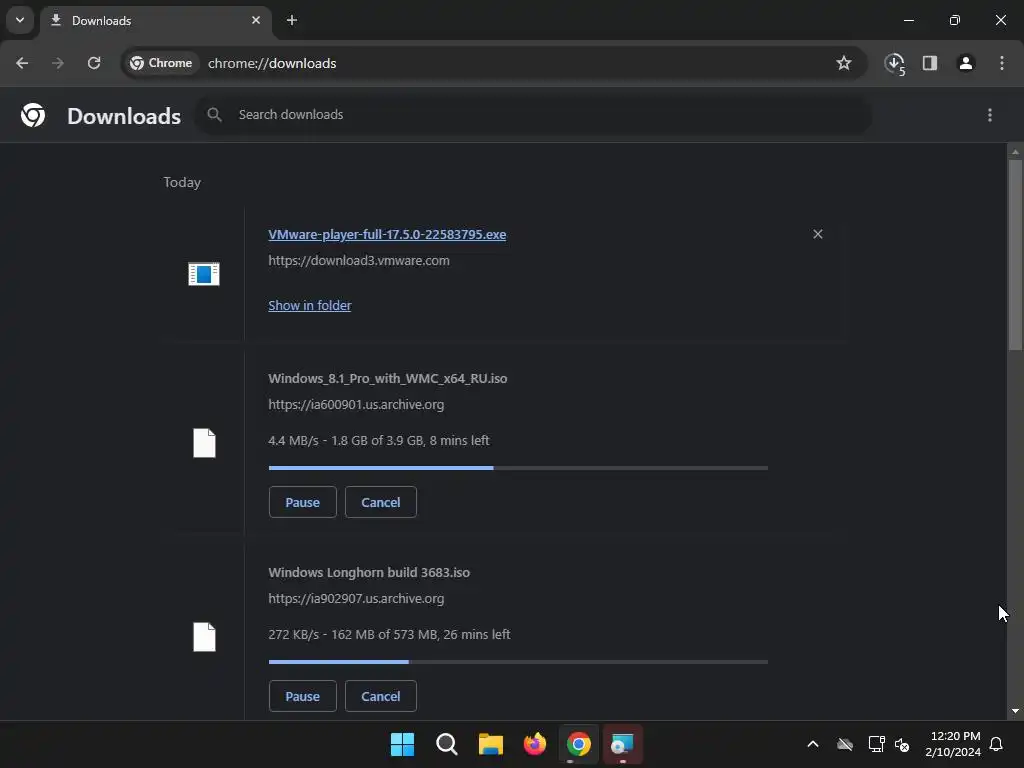Open File Explorer from the taskbar

pyautogui.click(x=490, y=744)
